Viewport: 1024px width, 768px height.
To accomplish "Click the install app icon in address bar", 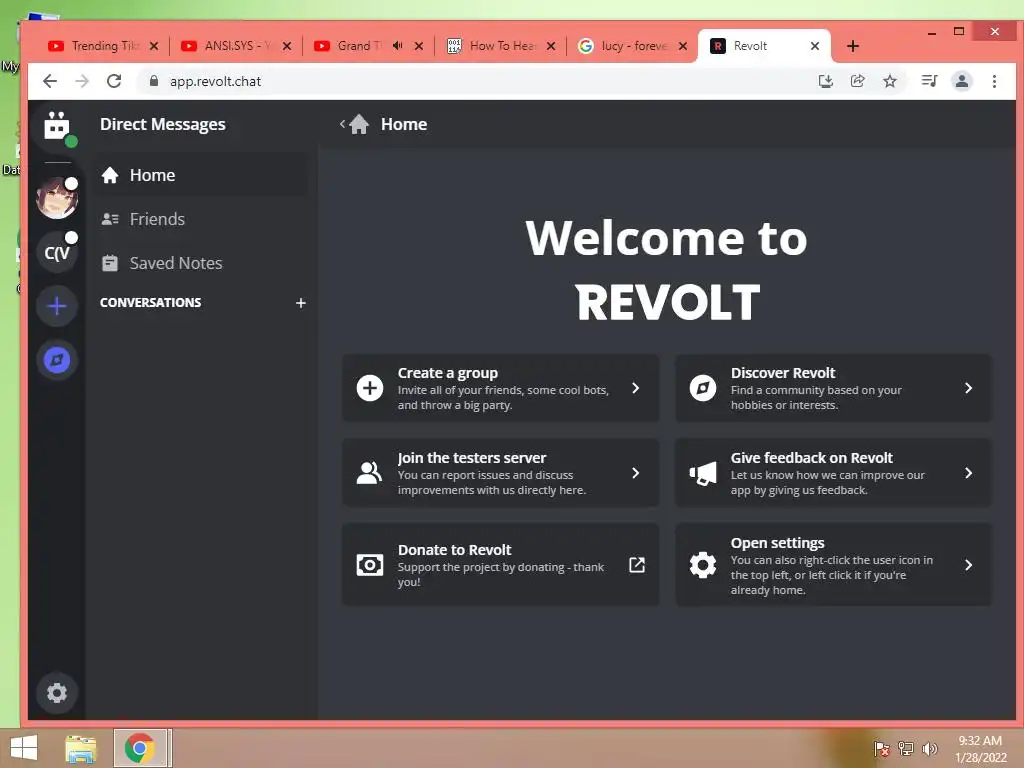I will [x=825, y=81].
